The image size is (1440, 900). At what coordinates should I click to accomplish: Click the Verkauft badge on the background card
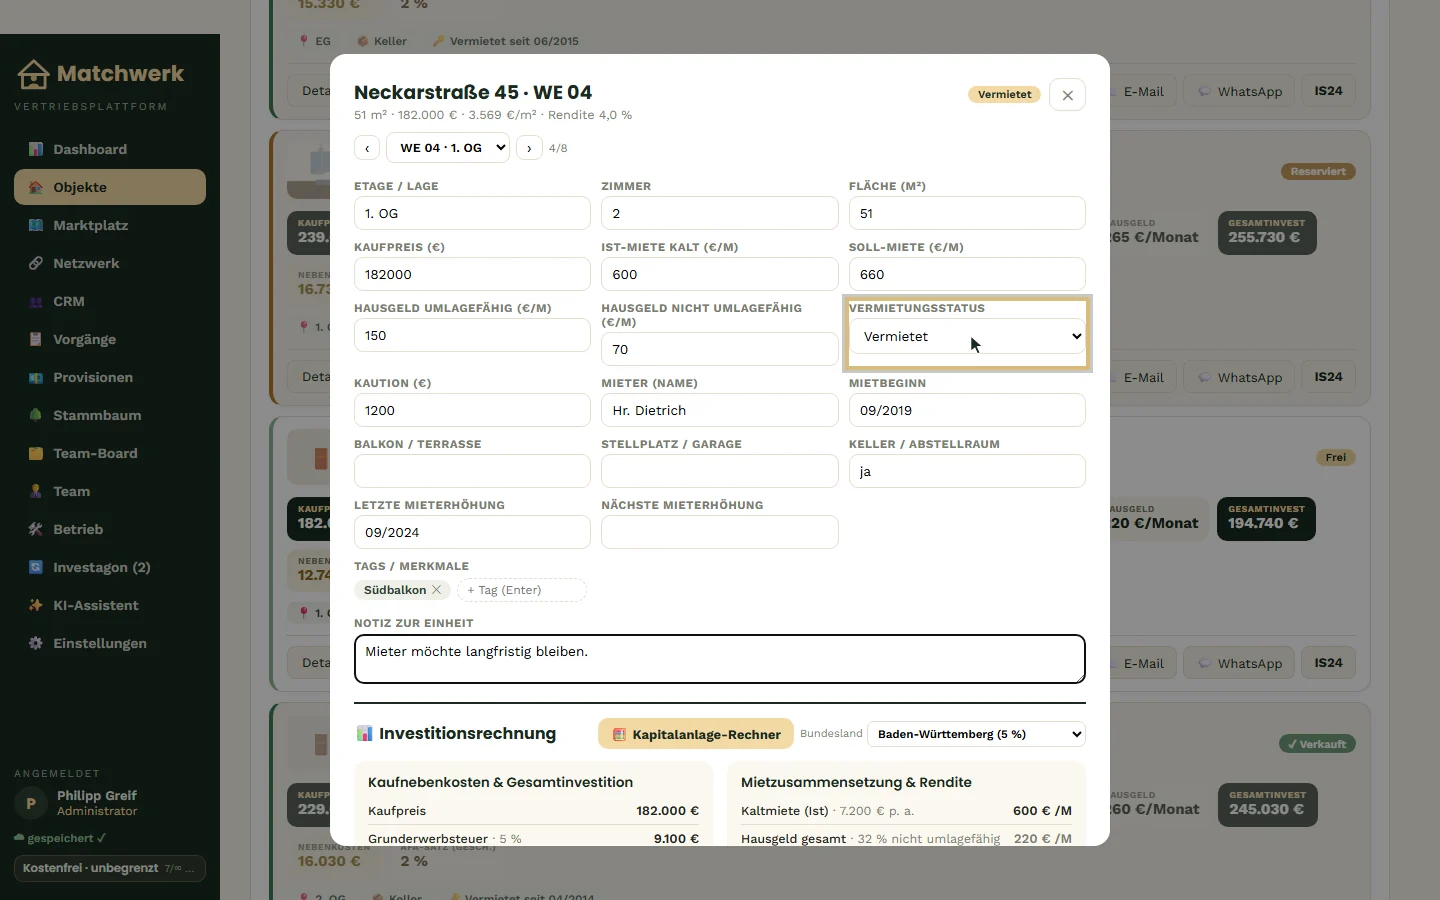click(1317, 744)
